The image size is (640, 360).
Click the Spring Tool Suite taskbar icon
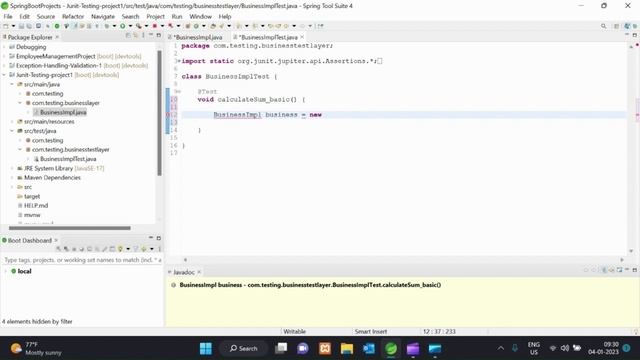391,349
